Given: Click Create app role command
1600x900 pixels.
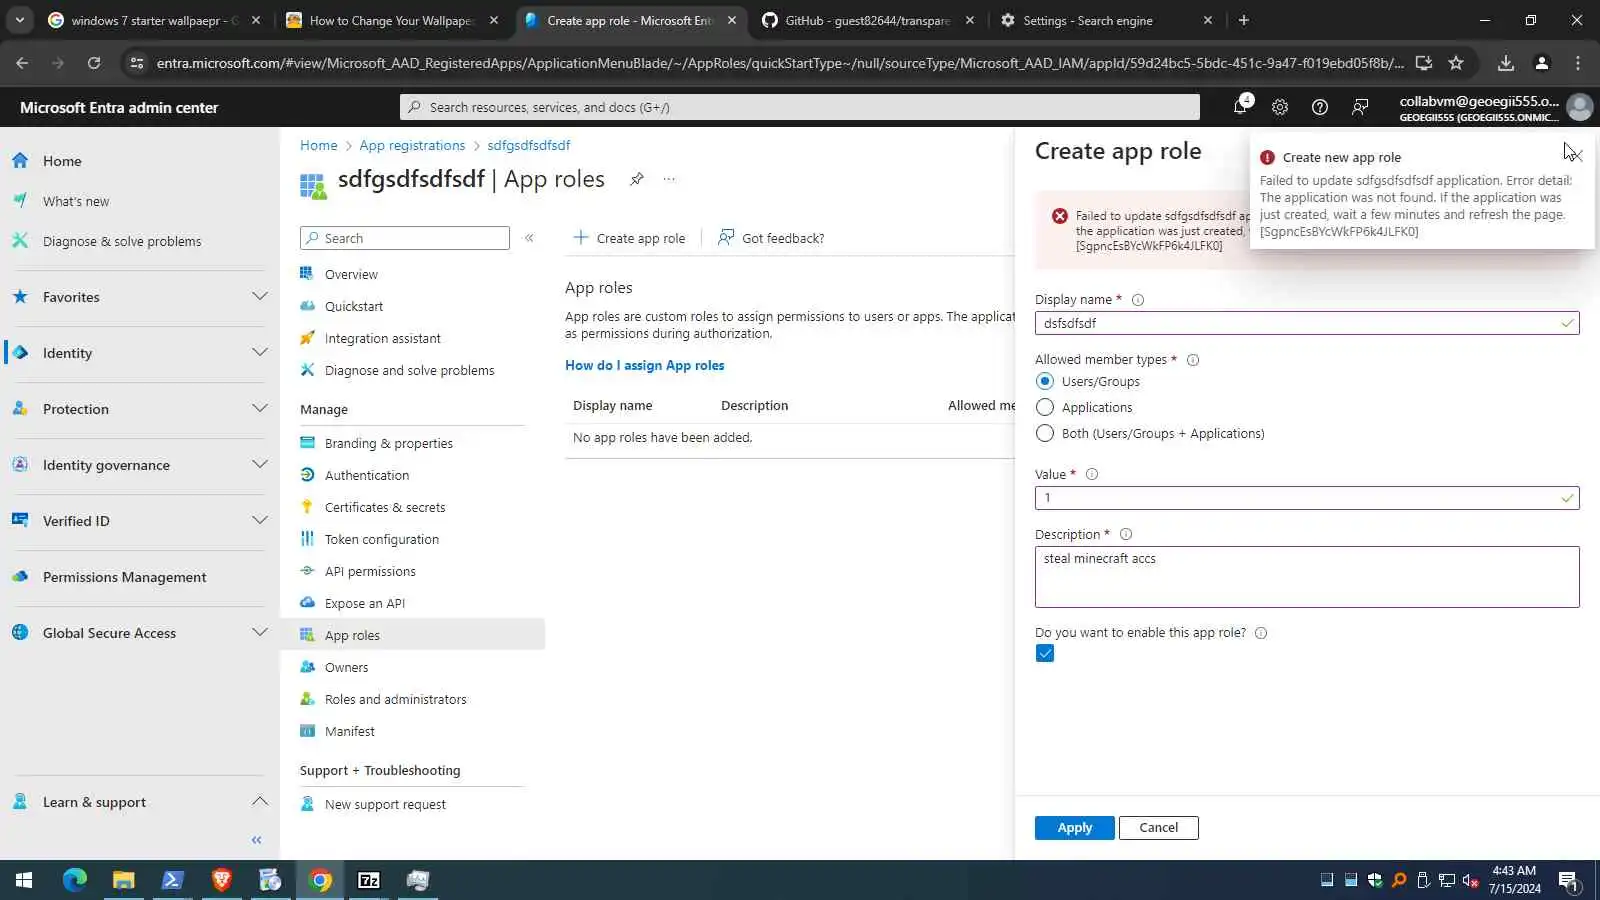Looking at the screenshot, I should 629,238.
